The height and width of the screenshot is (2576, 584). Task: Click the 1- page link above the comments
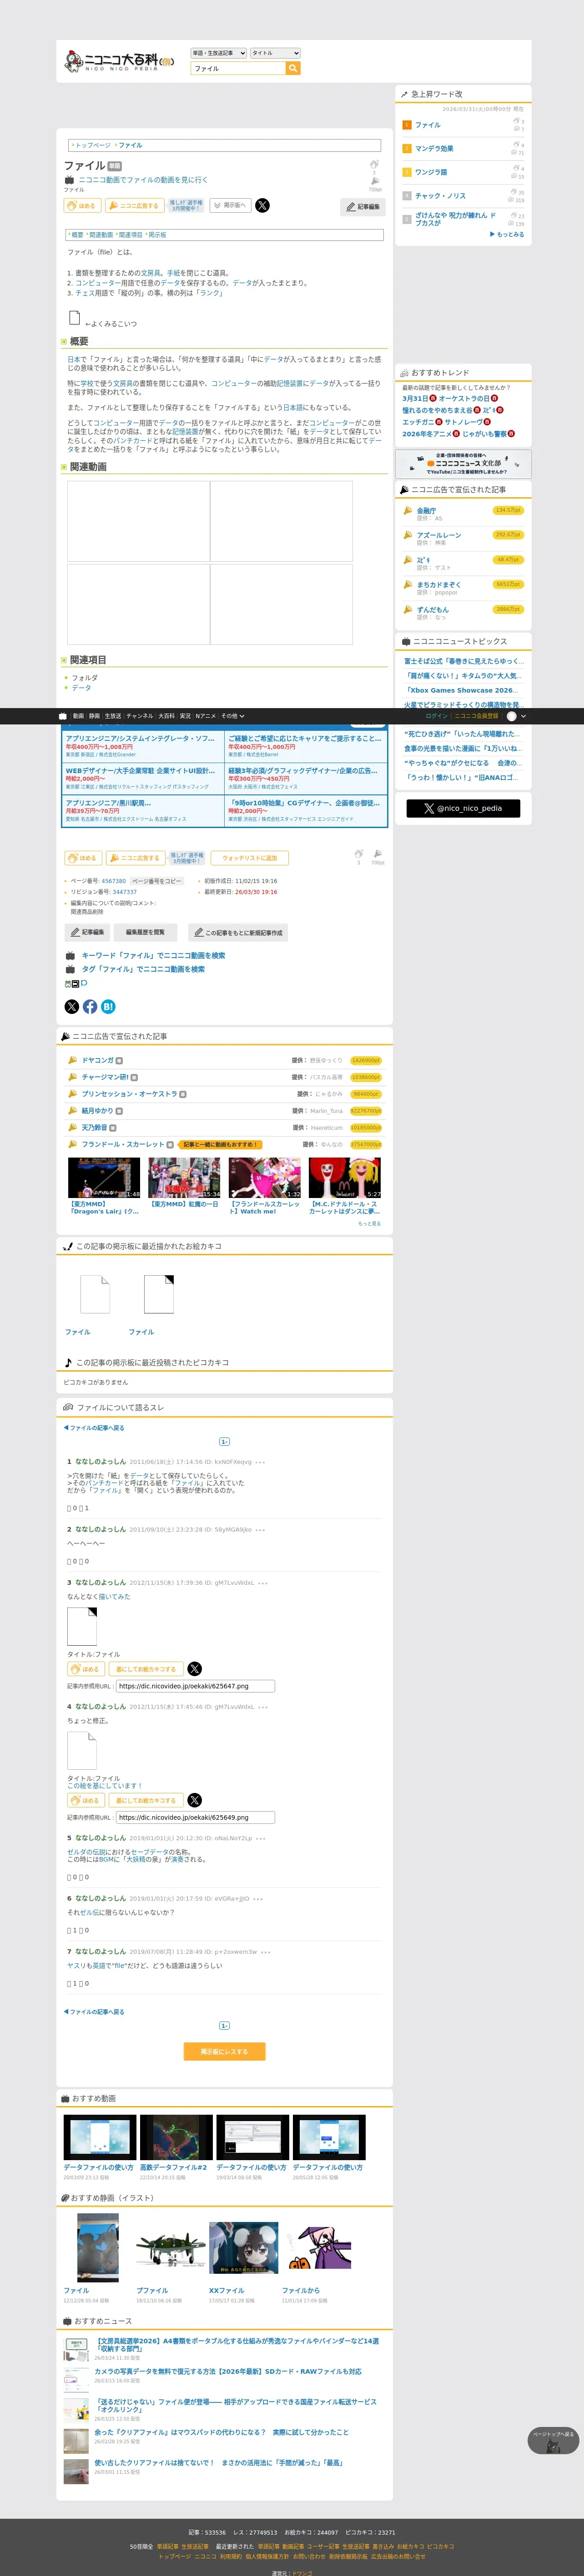point(224,1441)
